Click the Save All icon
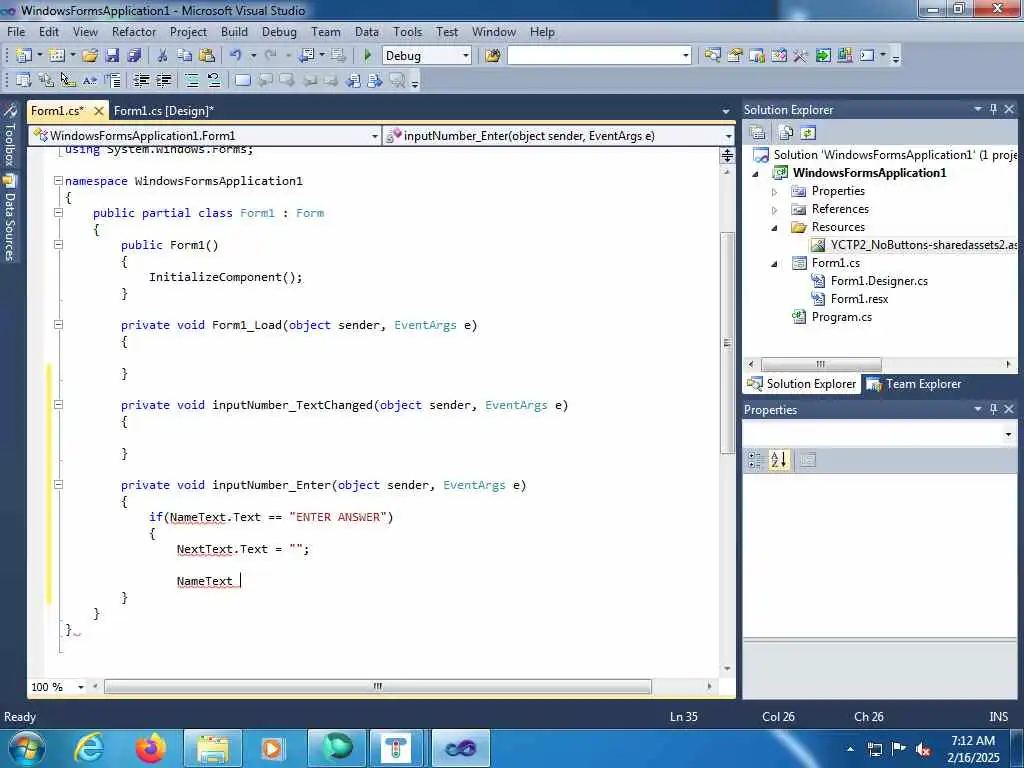This screenshot has width=1024, height=768. [x=134, y=56]
